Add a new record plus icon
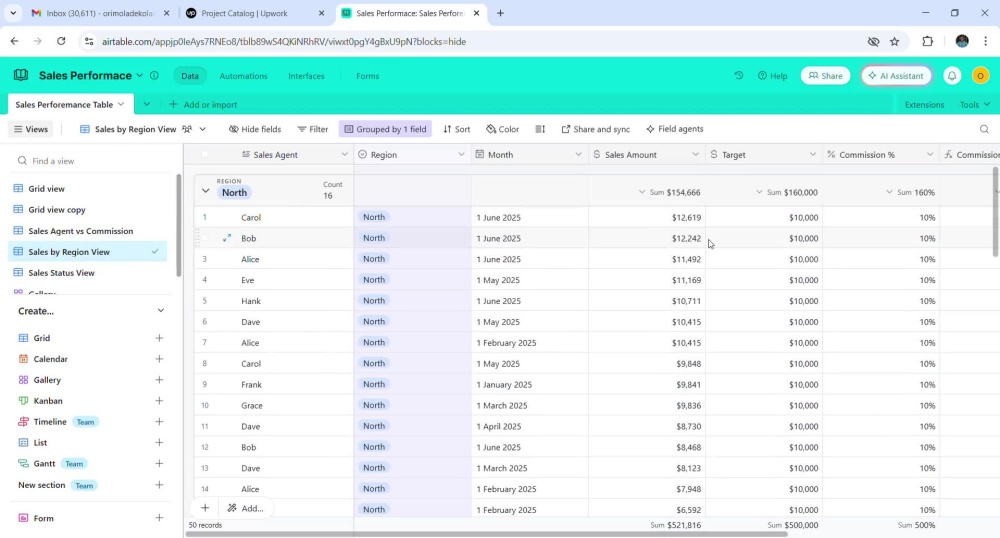The height and width of the screenshot is (538, 1000). (x=205, y=508)
